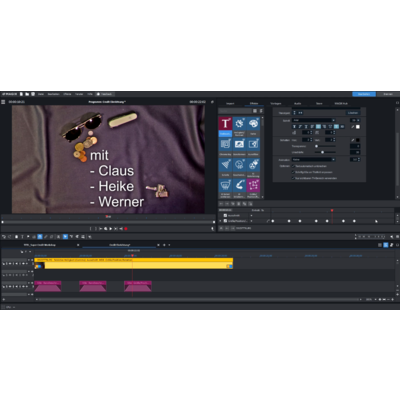Open the Bearbeiten menu
400x400 pixels.
point(53,94)
